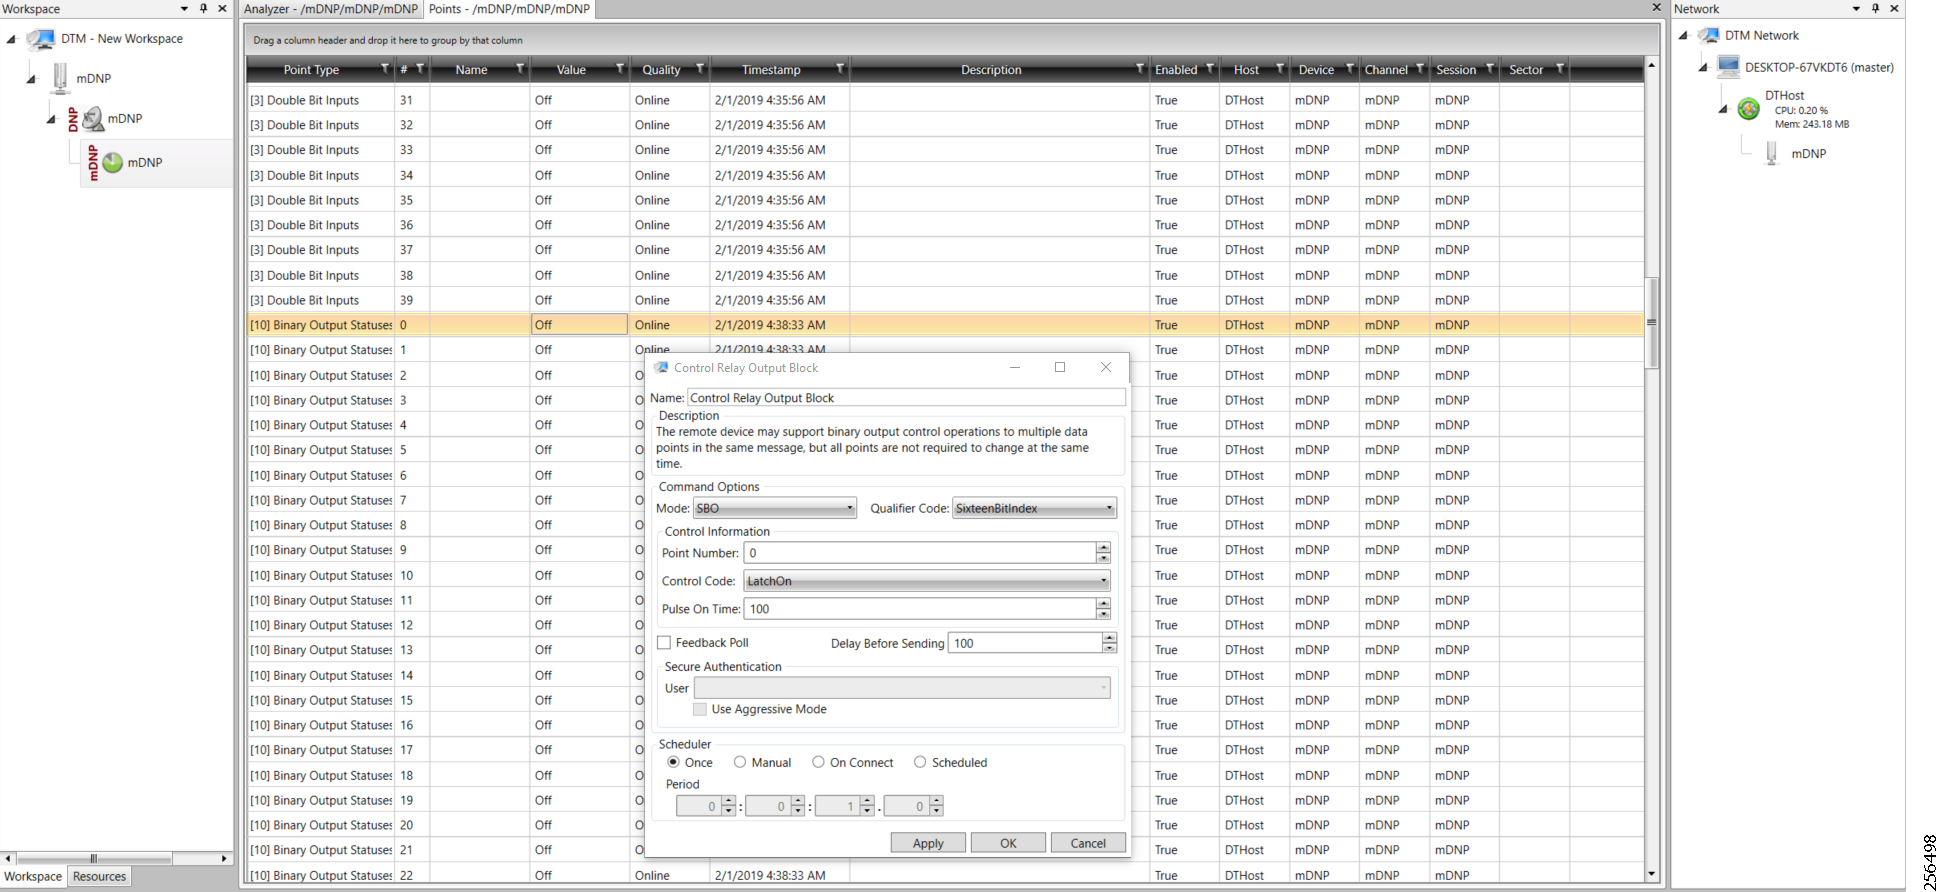Sort by the Point Type column header
Image resolution: width=1939 pixels, height=892 pixels.
[311, 70]
